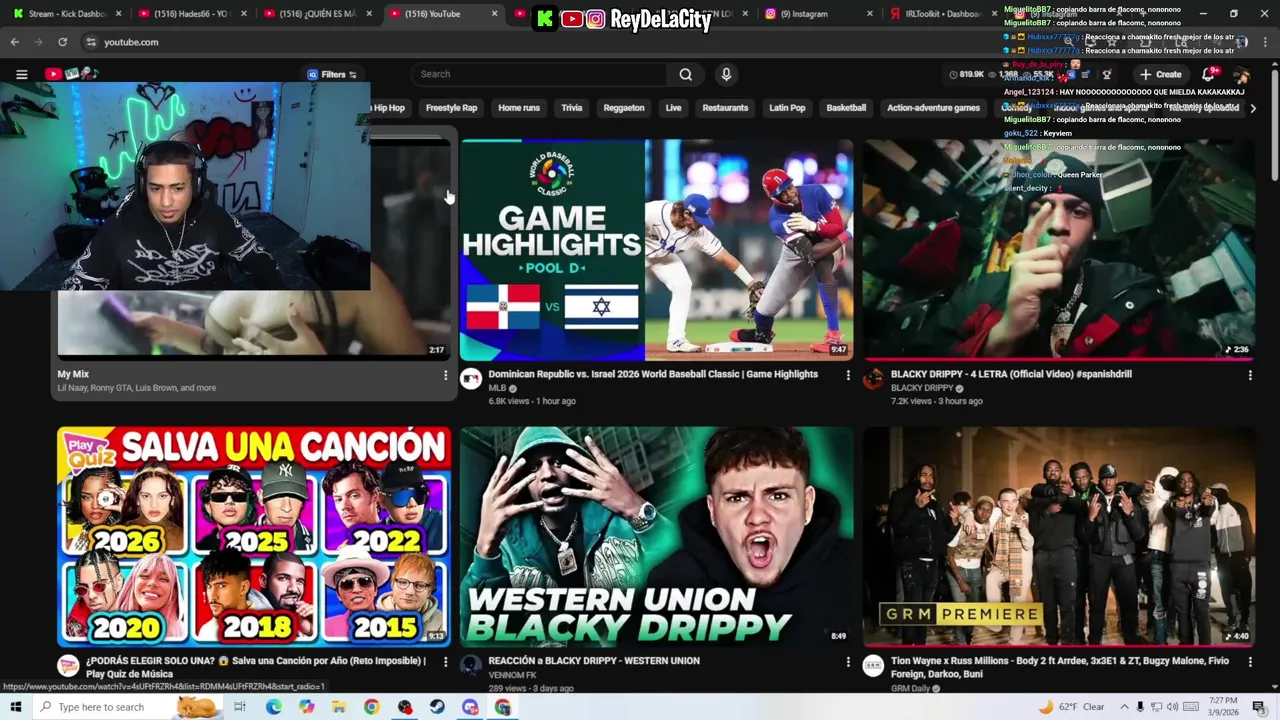
Task: Click the MLB channel avatar
Action: pos(470,378)
